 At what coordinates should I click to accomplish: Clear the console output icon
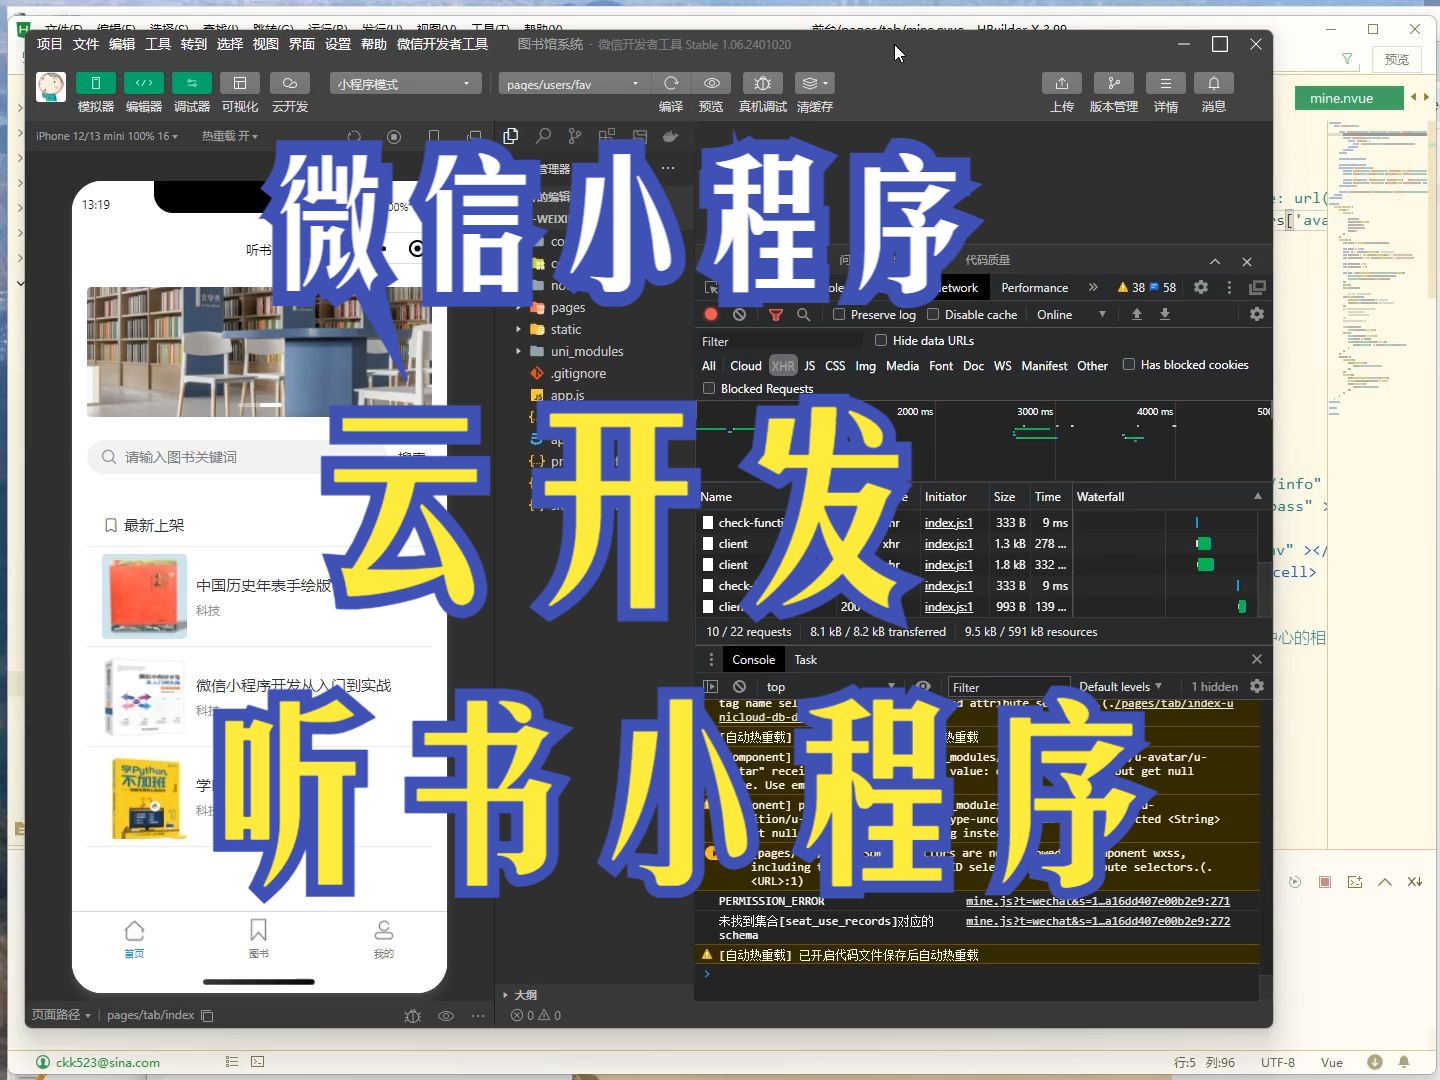click(x=739, y=687)
